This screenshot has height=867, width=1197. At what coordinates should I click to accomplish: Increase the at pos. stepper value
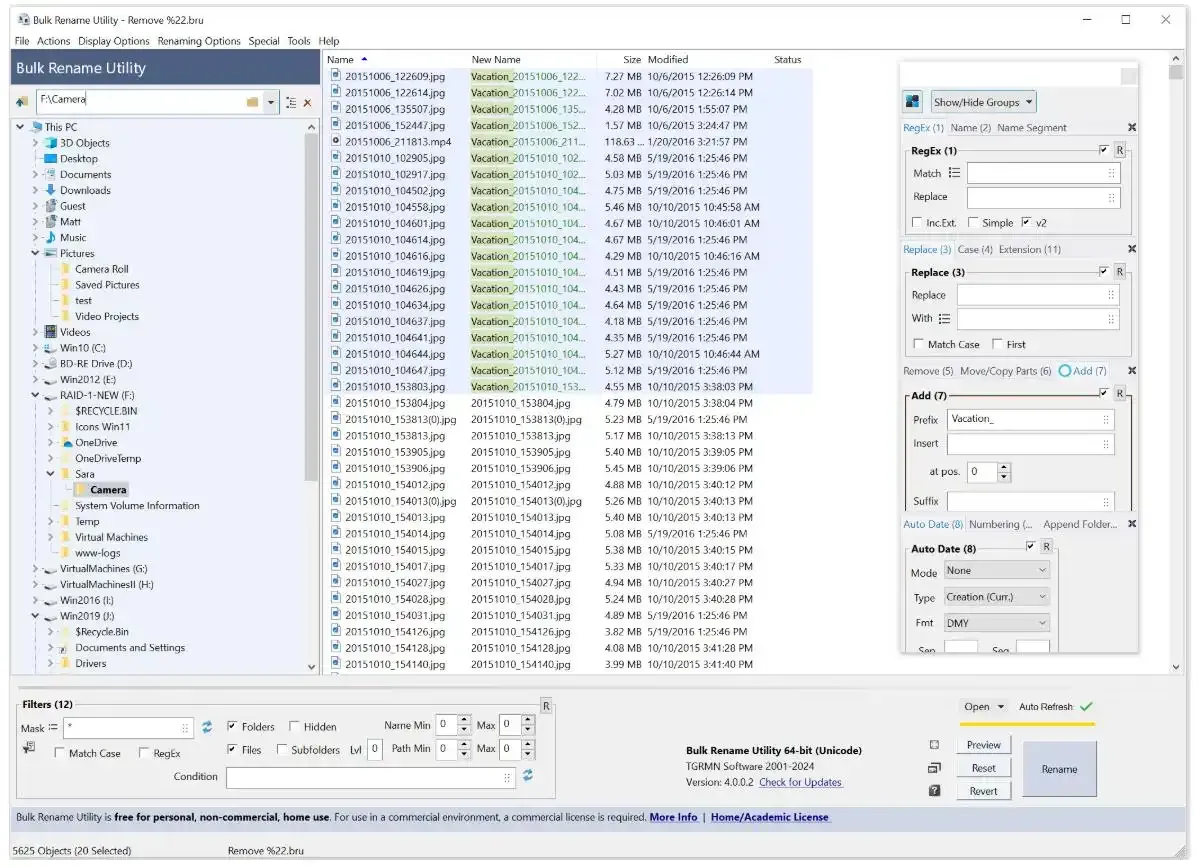coord(1004,467)
